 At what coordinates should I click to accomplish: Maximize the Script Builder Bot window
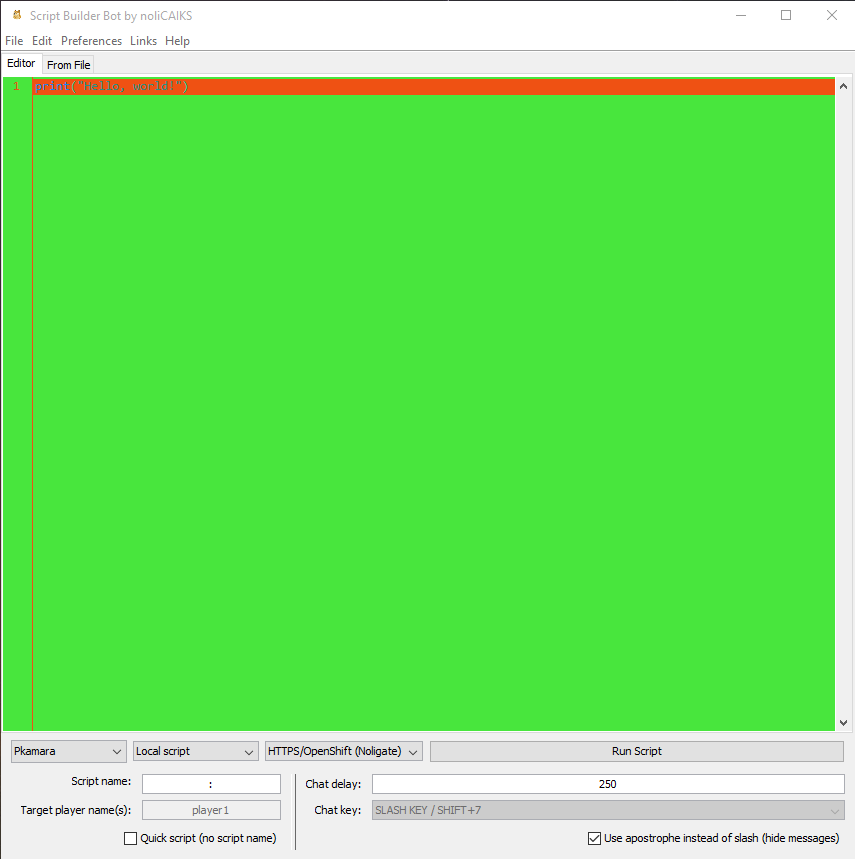click(786, 15)
